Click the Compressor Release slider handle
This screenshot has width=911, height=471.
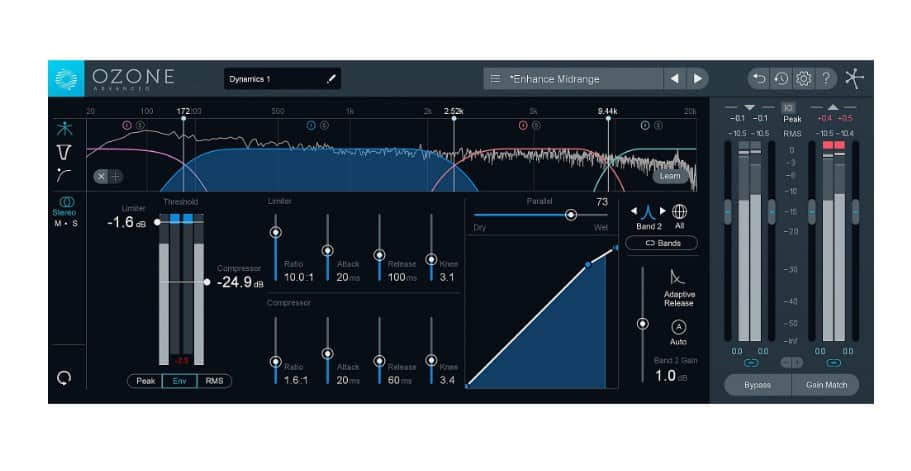click(x=379, y=361)
